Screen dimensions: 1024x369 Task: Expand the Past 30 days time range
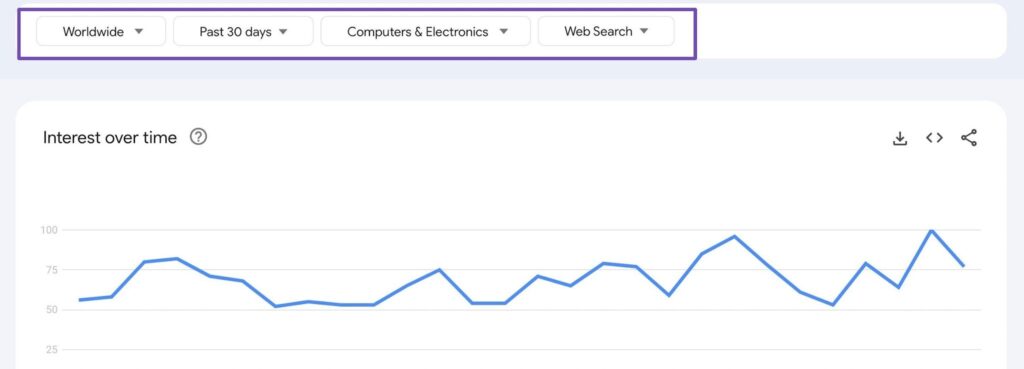click(x=243, y=31)
